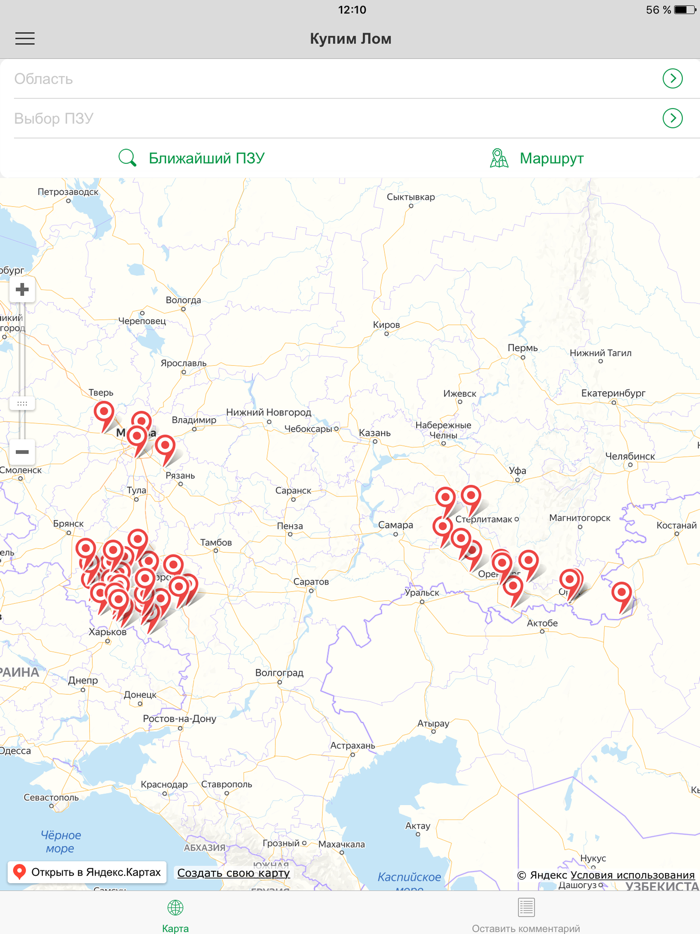Open the hamburger menu
This screenshot has height=934, width=700.
25,39
